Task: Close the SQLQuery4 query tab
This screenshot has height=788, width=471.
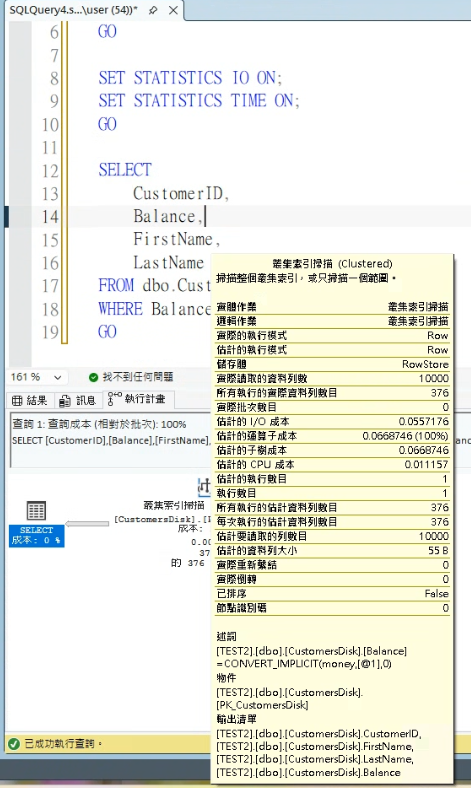Action: point(173,10)
